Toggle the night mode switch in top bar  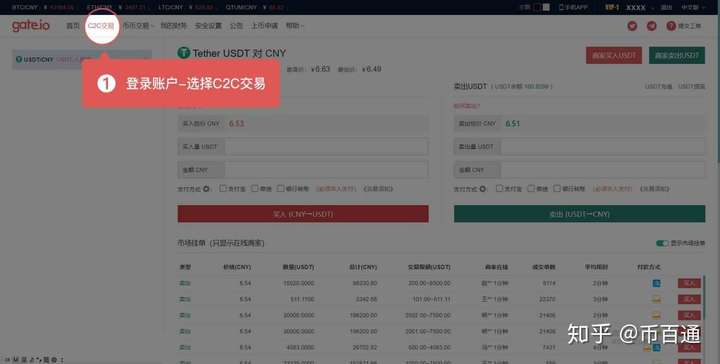pos(541,7)
